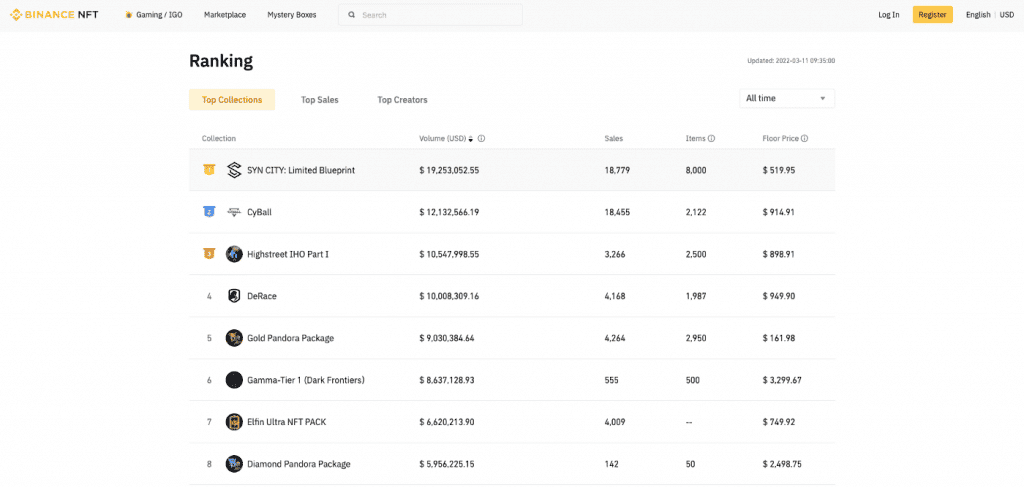Viewport: 1024px width, 488px height.
Task: Click the Ranking page heading
Action: click(221, 61)
